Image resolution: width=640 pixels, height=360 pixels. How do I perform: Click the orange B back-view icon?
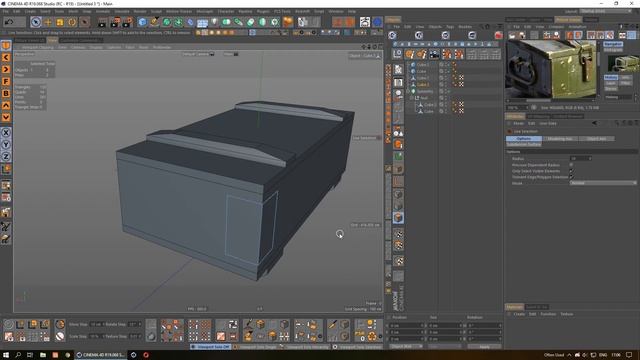[x=6, y=93]
